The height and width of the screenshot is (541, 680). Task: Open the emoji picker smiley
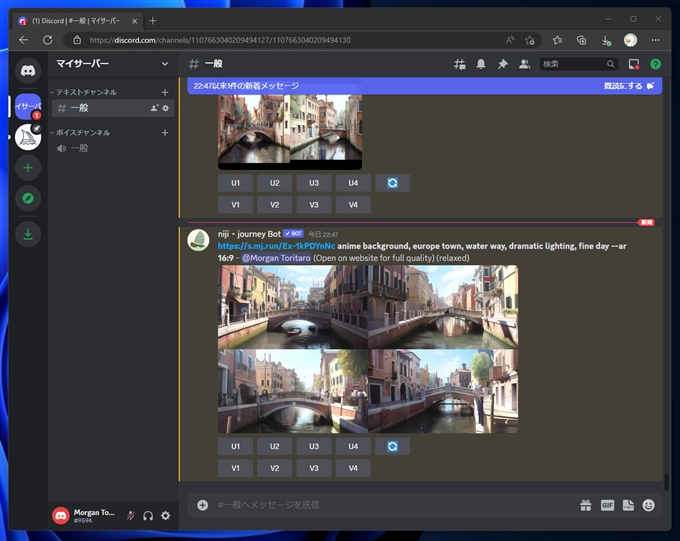[648, 505]
